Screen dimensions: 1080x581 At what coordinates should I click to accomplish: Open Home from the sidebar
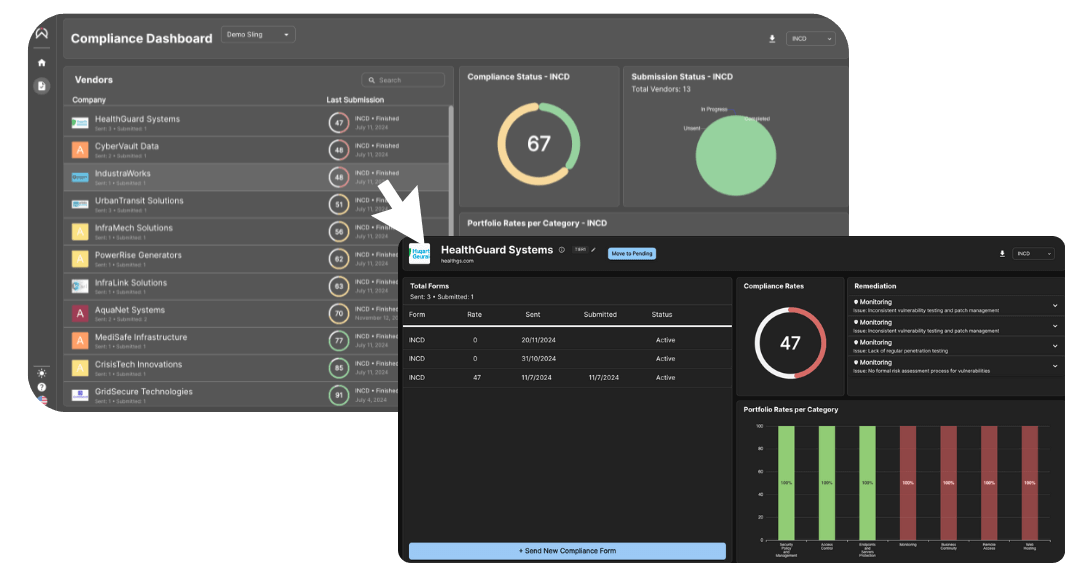[41, 61]
